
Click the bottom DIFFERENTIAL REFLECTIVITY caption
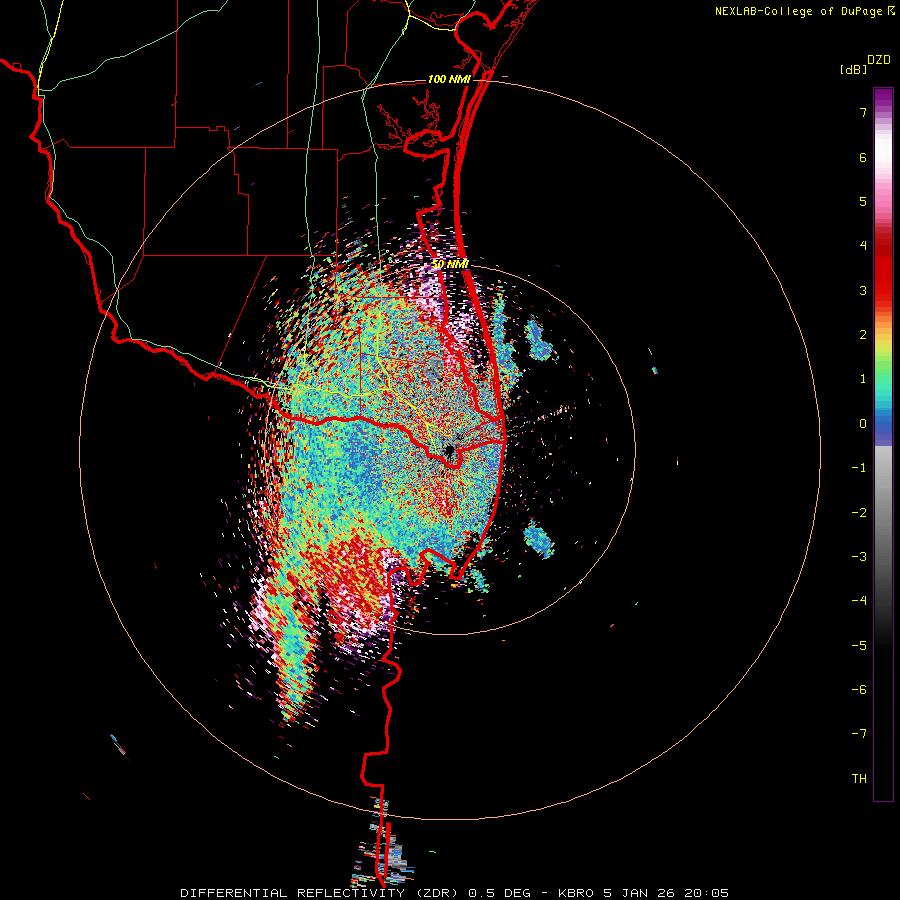coord(454,893)
